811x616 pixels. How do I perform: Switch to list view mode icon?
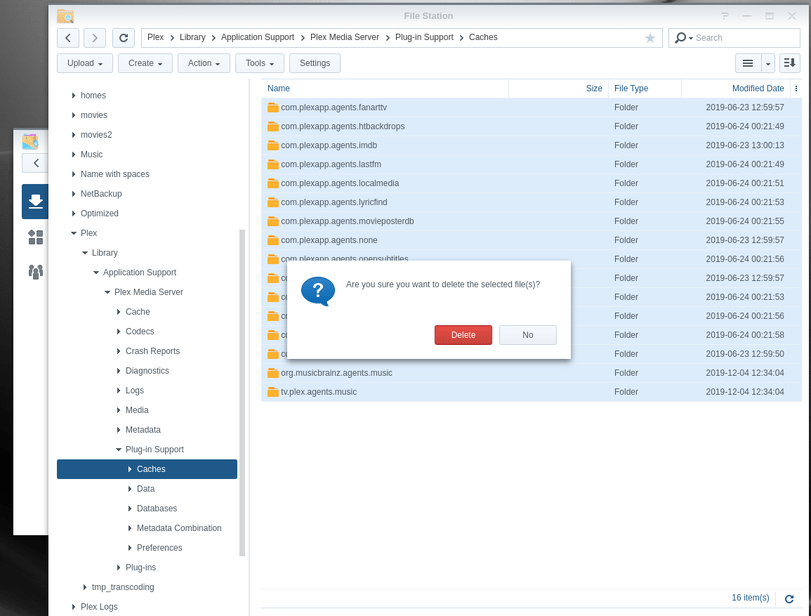click(x=748, y=63)
